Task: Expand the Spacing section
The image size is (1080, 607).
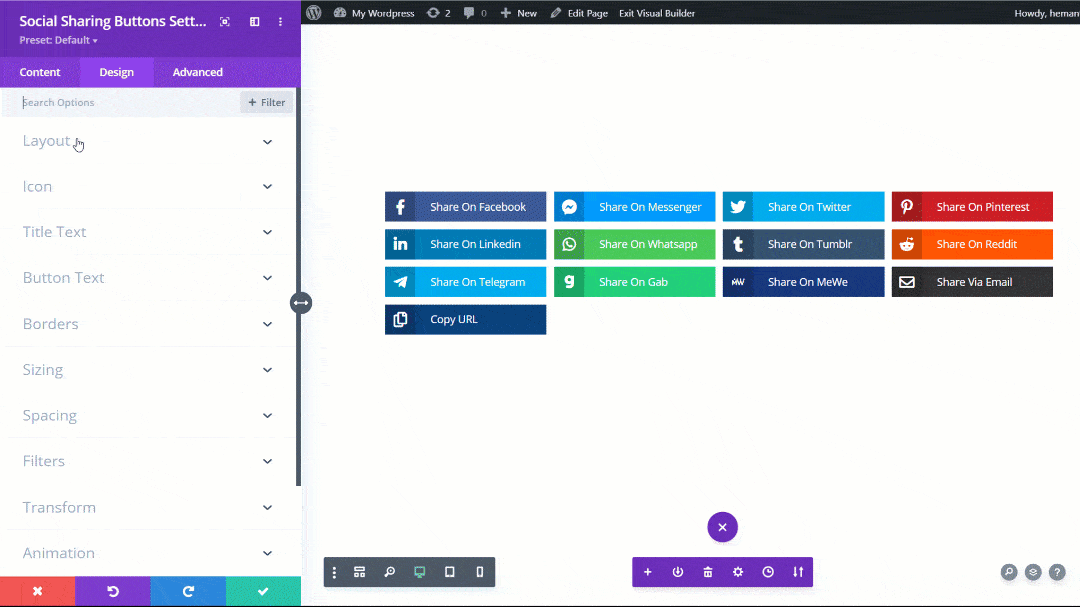Action: [148, 415]
